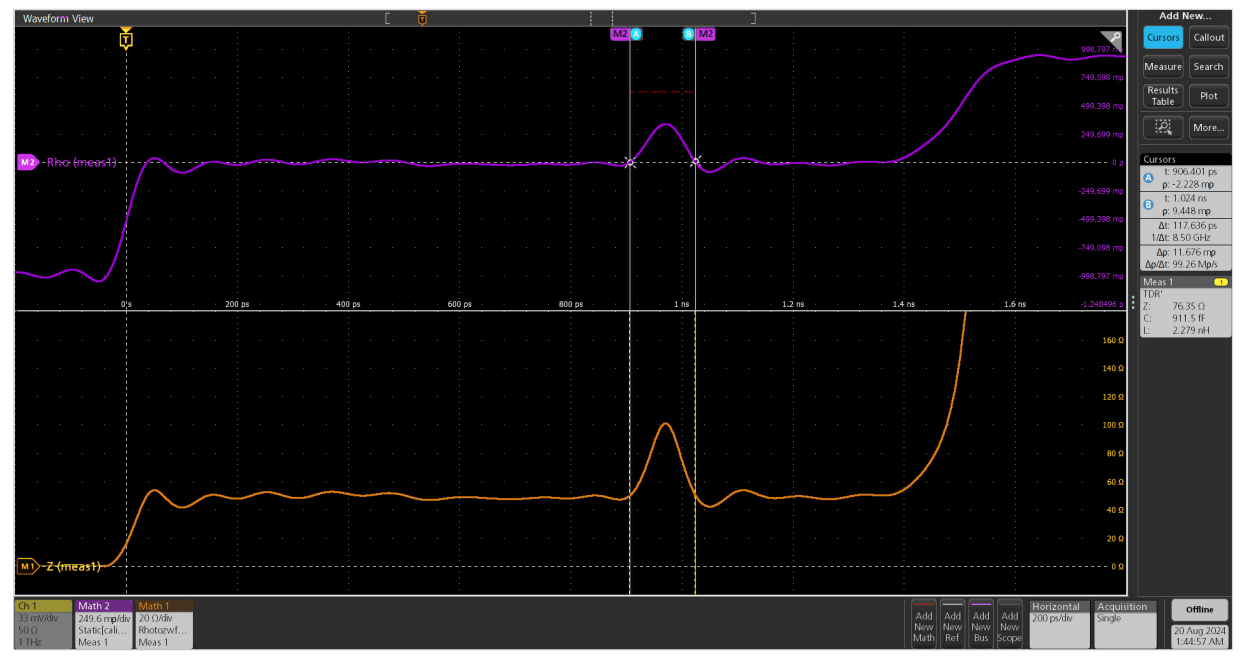Click the Waveform View title

pos(59,19)
